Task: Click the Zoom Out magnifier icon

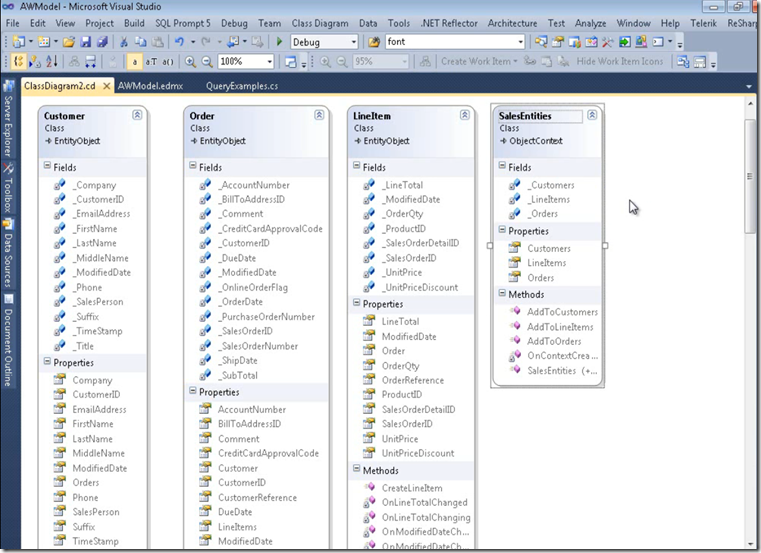Action: pyautogui.click(x=207, y=62)
